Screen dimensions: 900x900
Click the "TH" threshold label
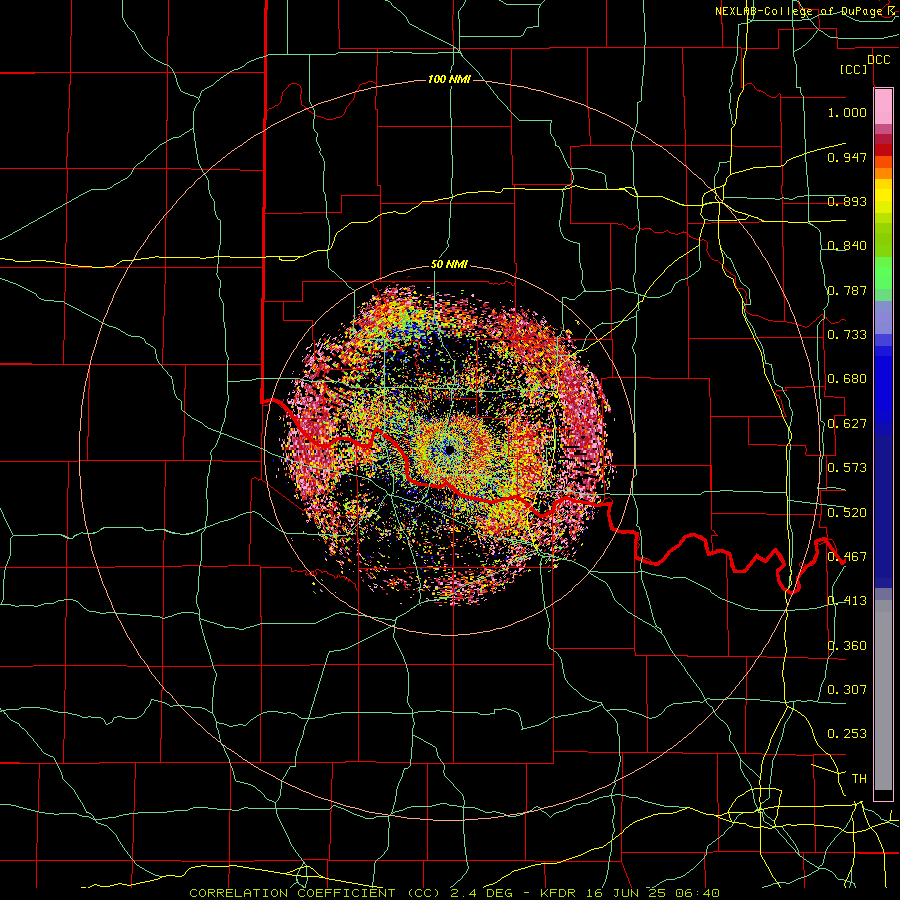pos(859,779)
